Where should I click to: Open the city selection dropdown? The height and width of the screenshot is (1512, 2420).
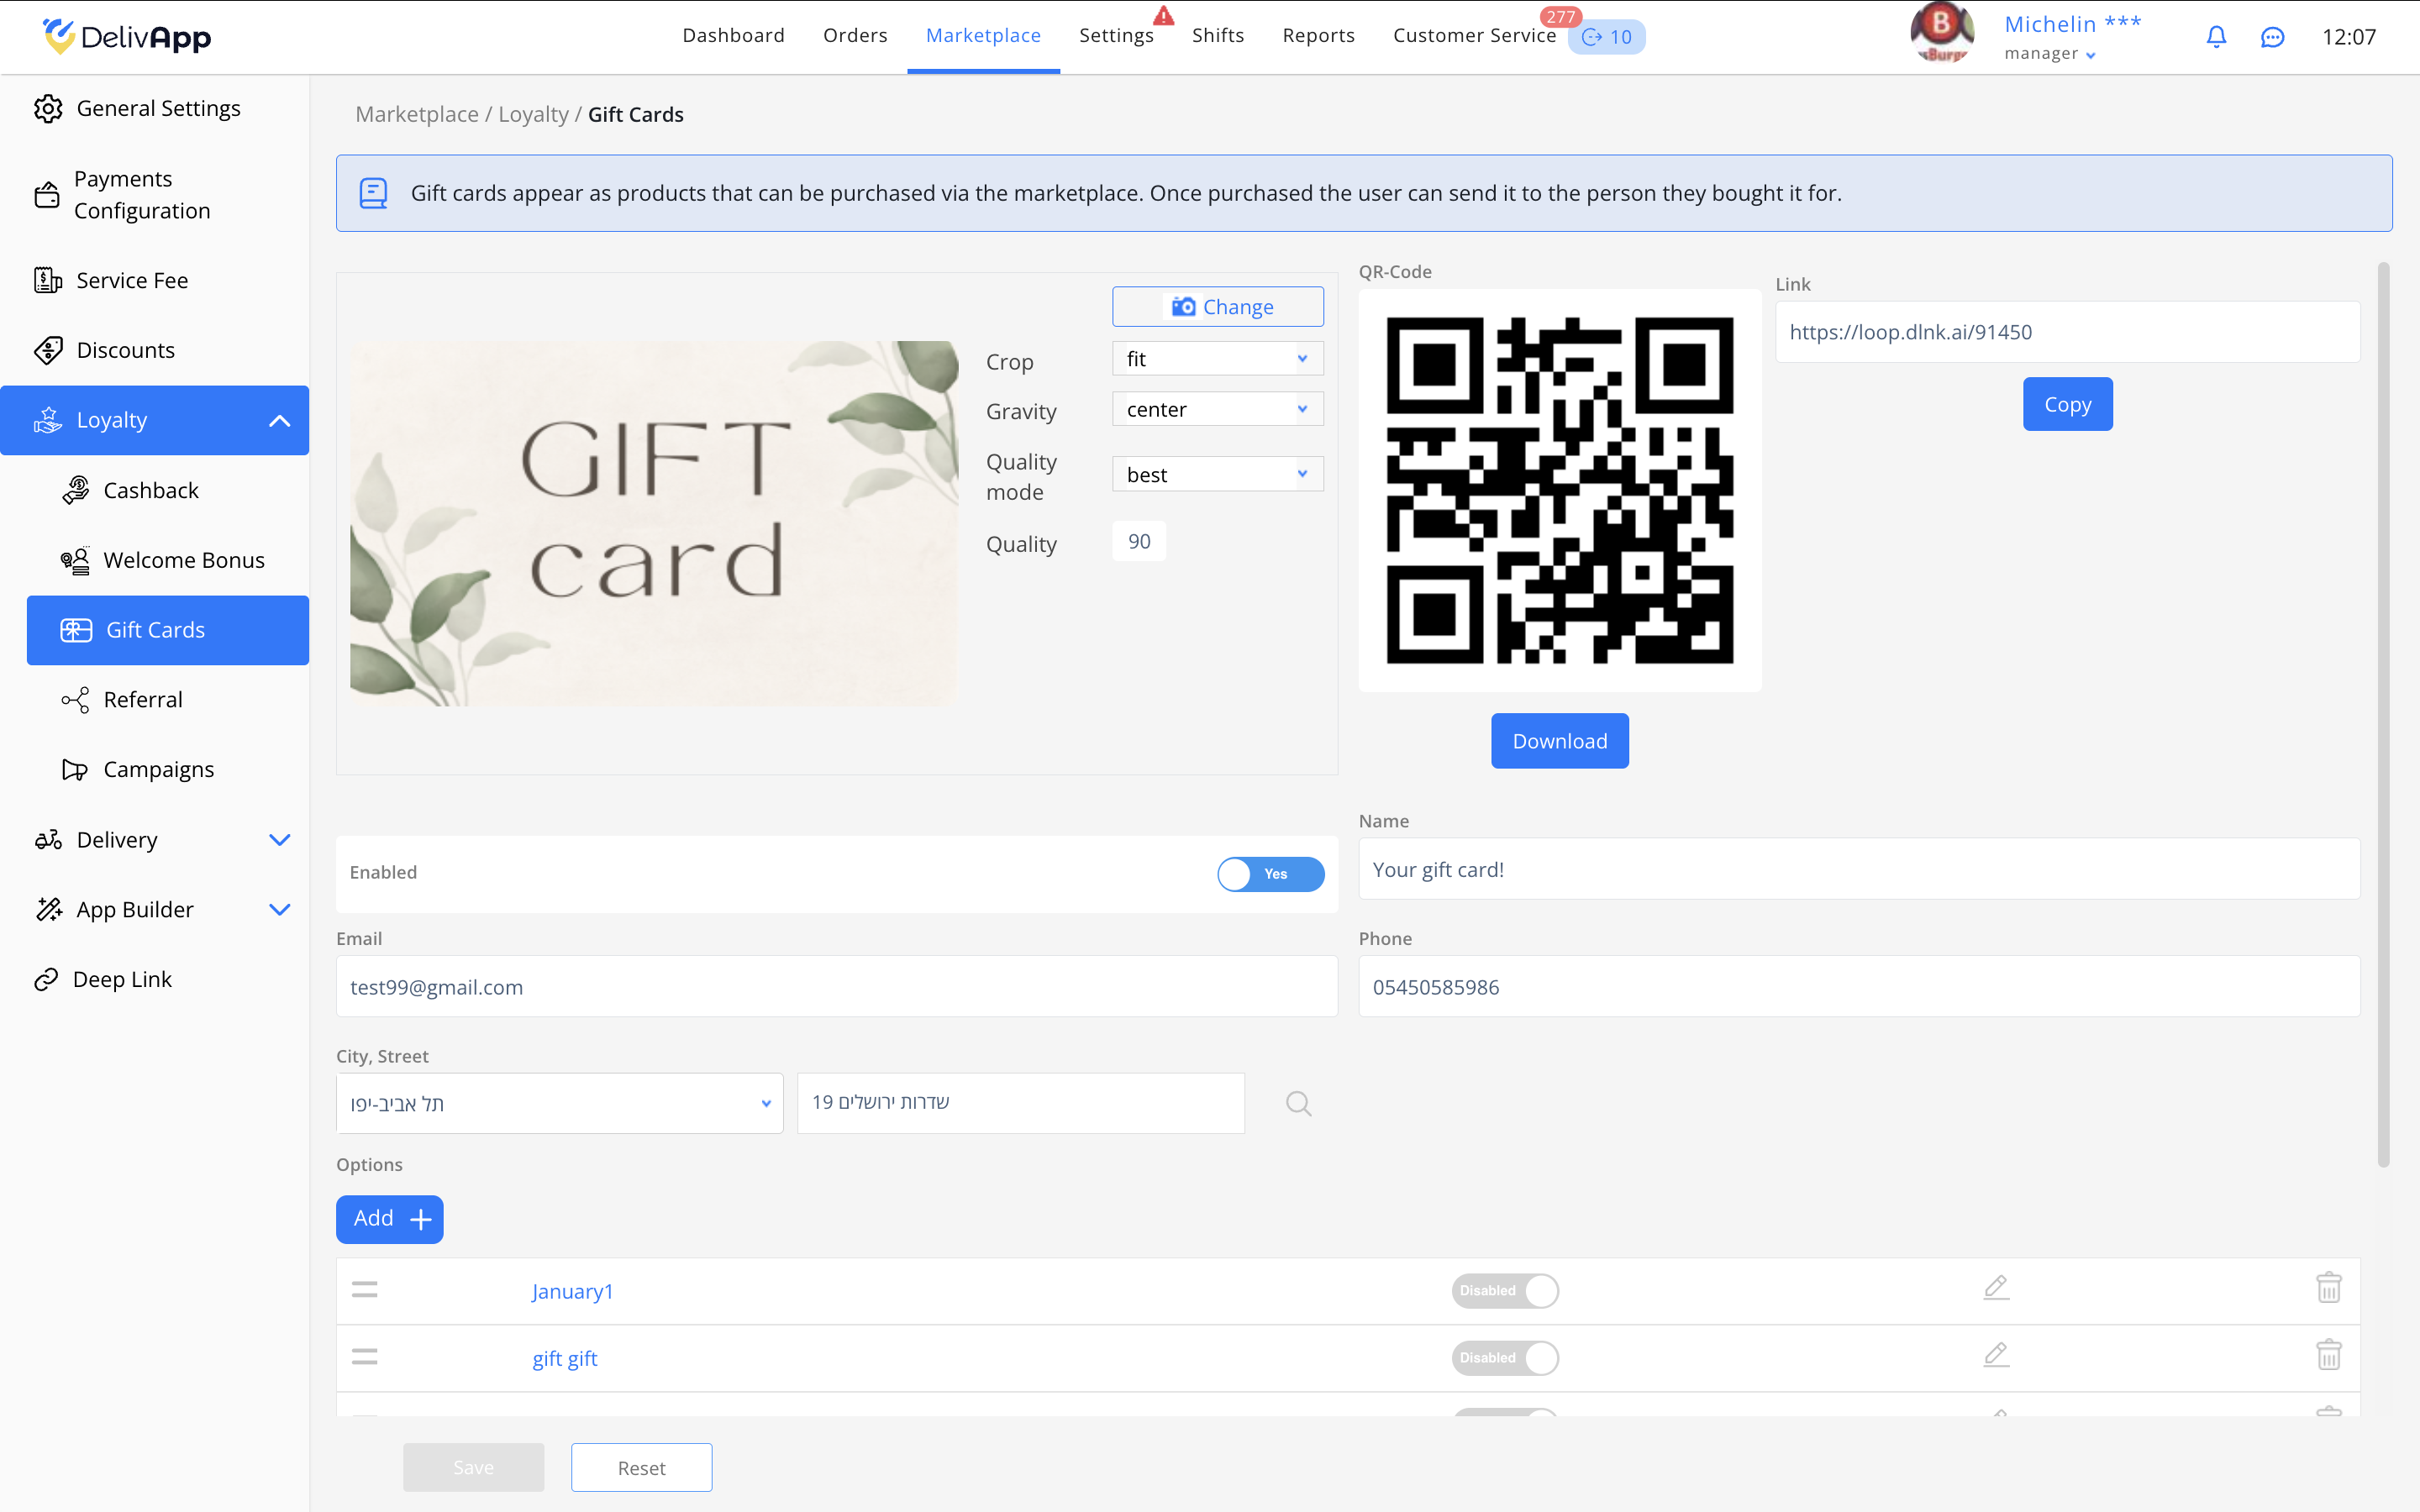coord(559,1103)
